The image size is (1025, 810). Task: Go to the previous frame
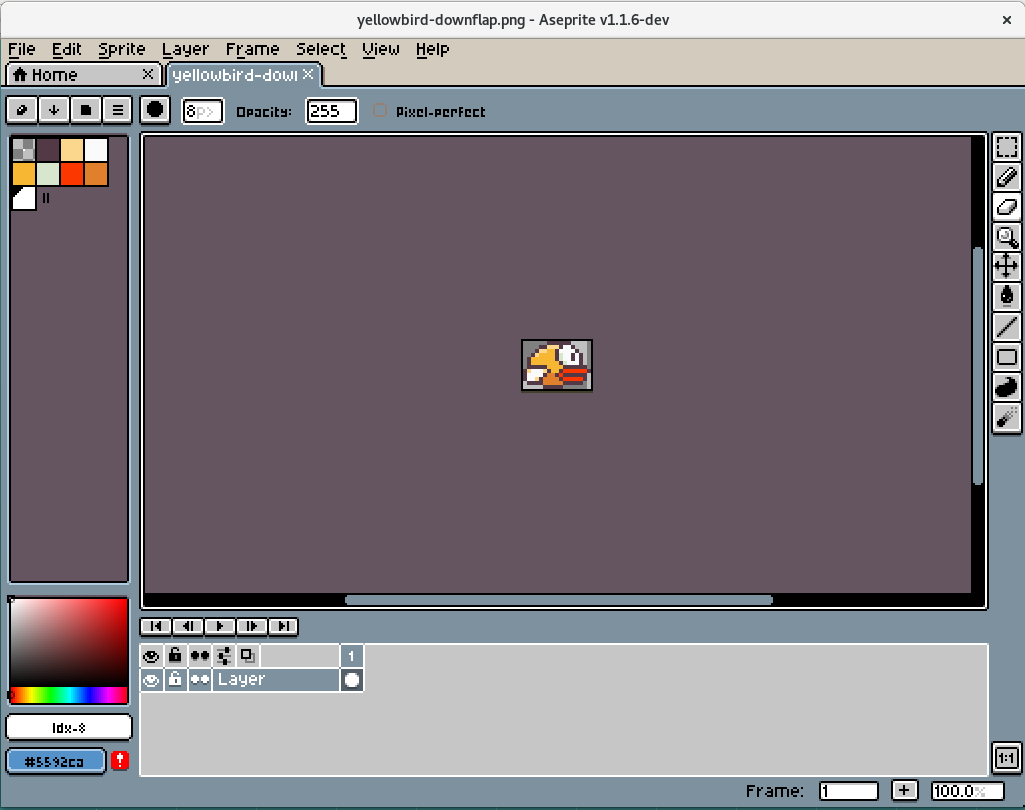pyautogui.click(x=188, y=626)
